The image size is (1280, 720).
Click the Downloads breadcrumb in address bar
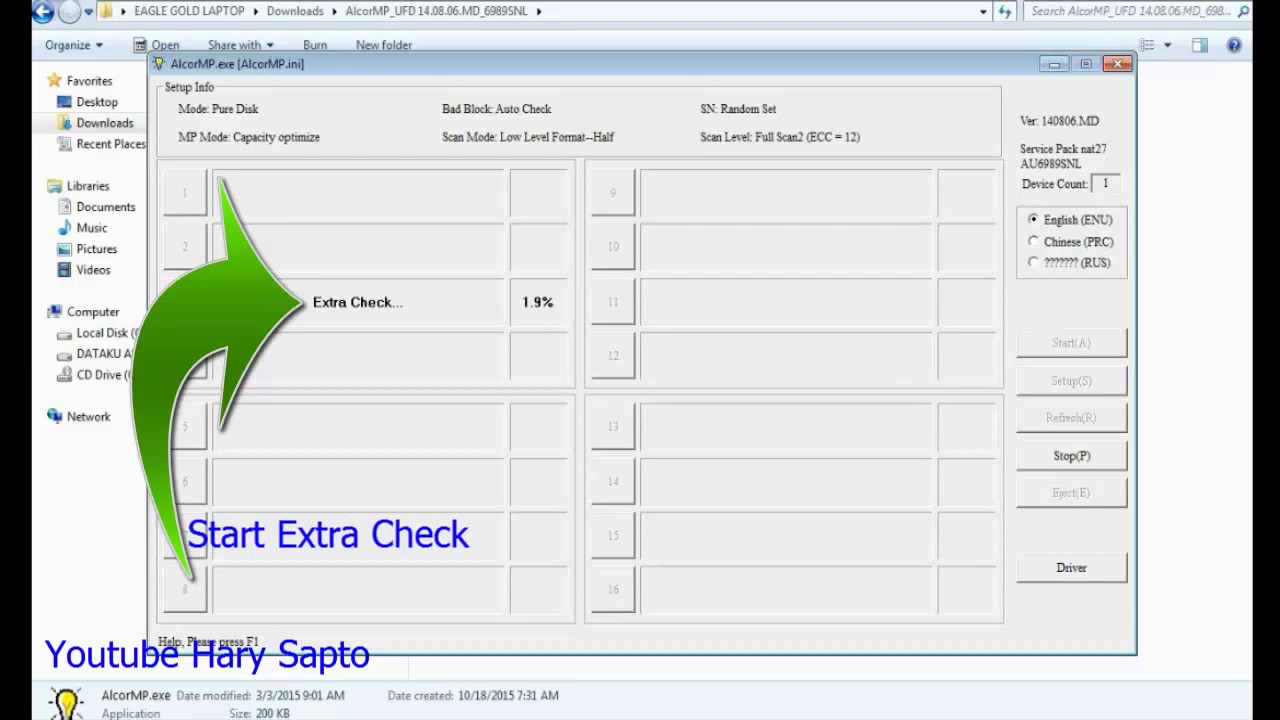(x=295, y=11)
